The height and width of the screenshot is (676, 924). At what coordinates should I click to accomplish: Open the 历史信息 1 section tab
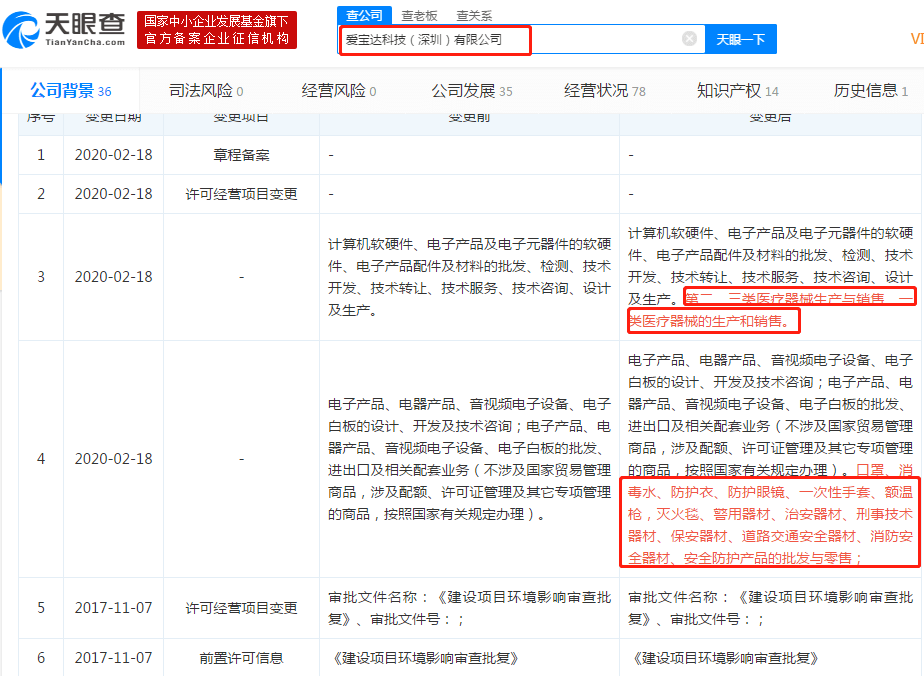[x=870, y=91]
